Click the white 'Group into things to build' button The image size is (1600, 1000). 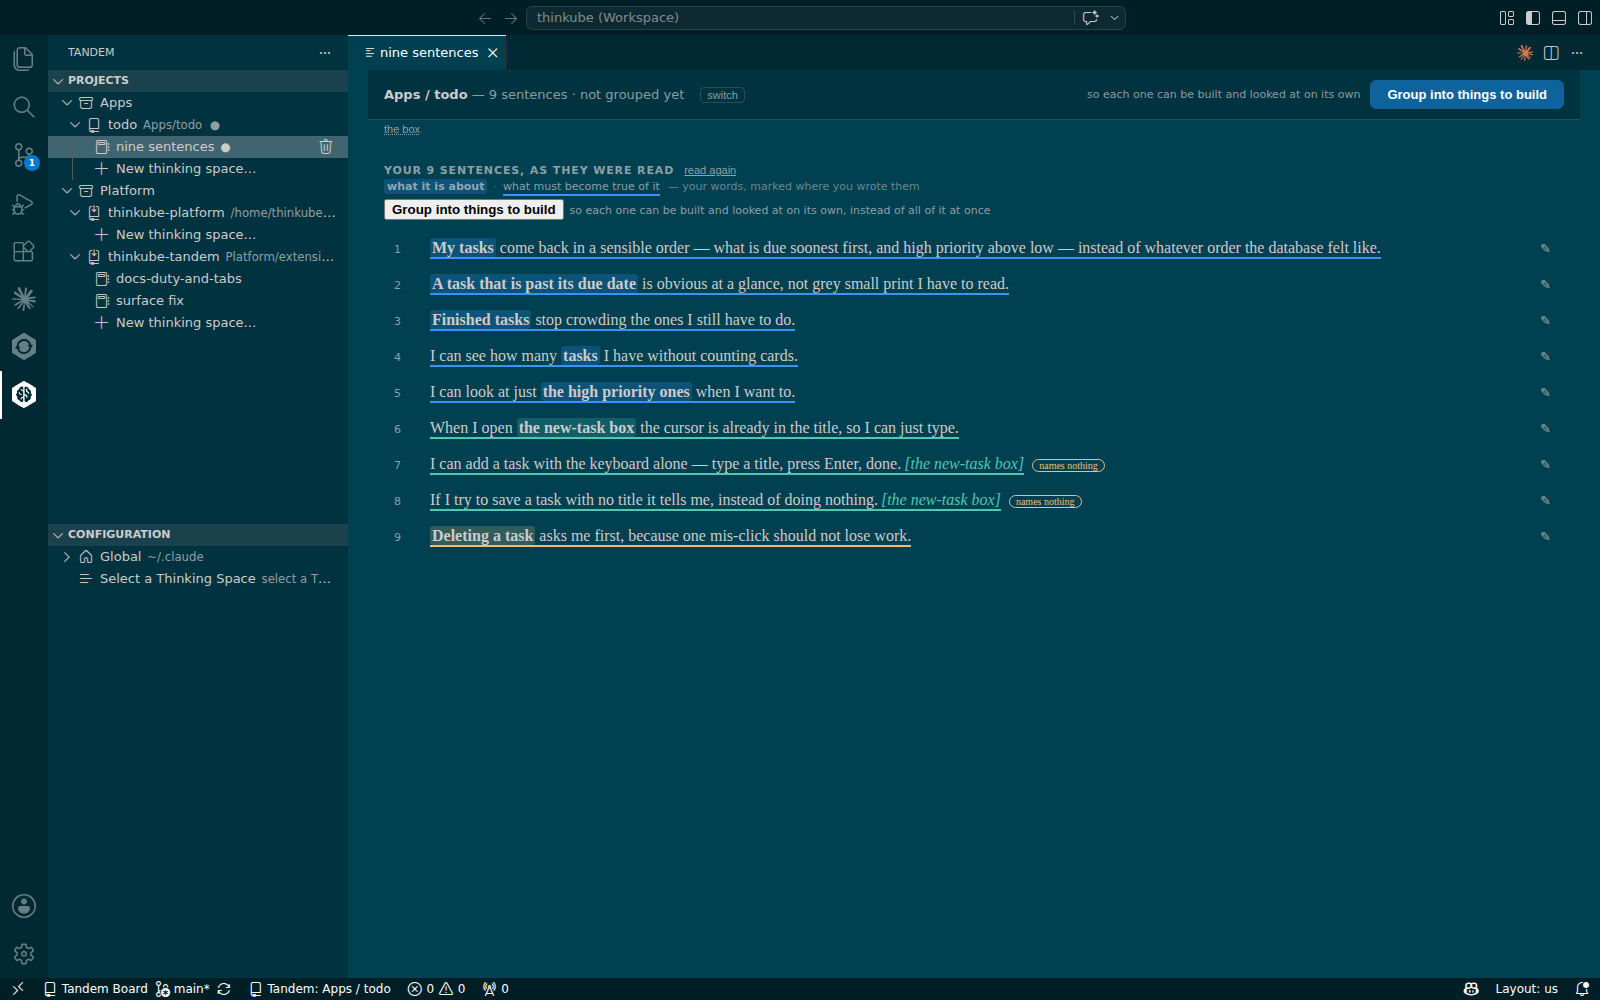(474, 210)
